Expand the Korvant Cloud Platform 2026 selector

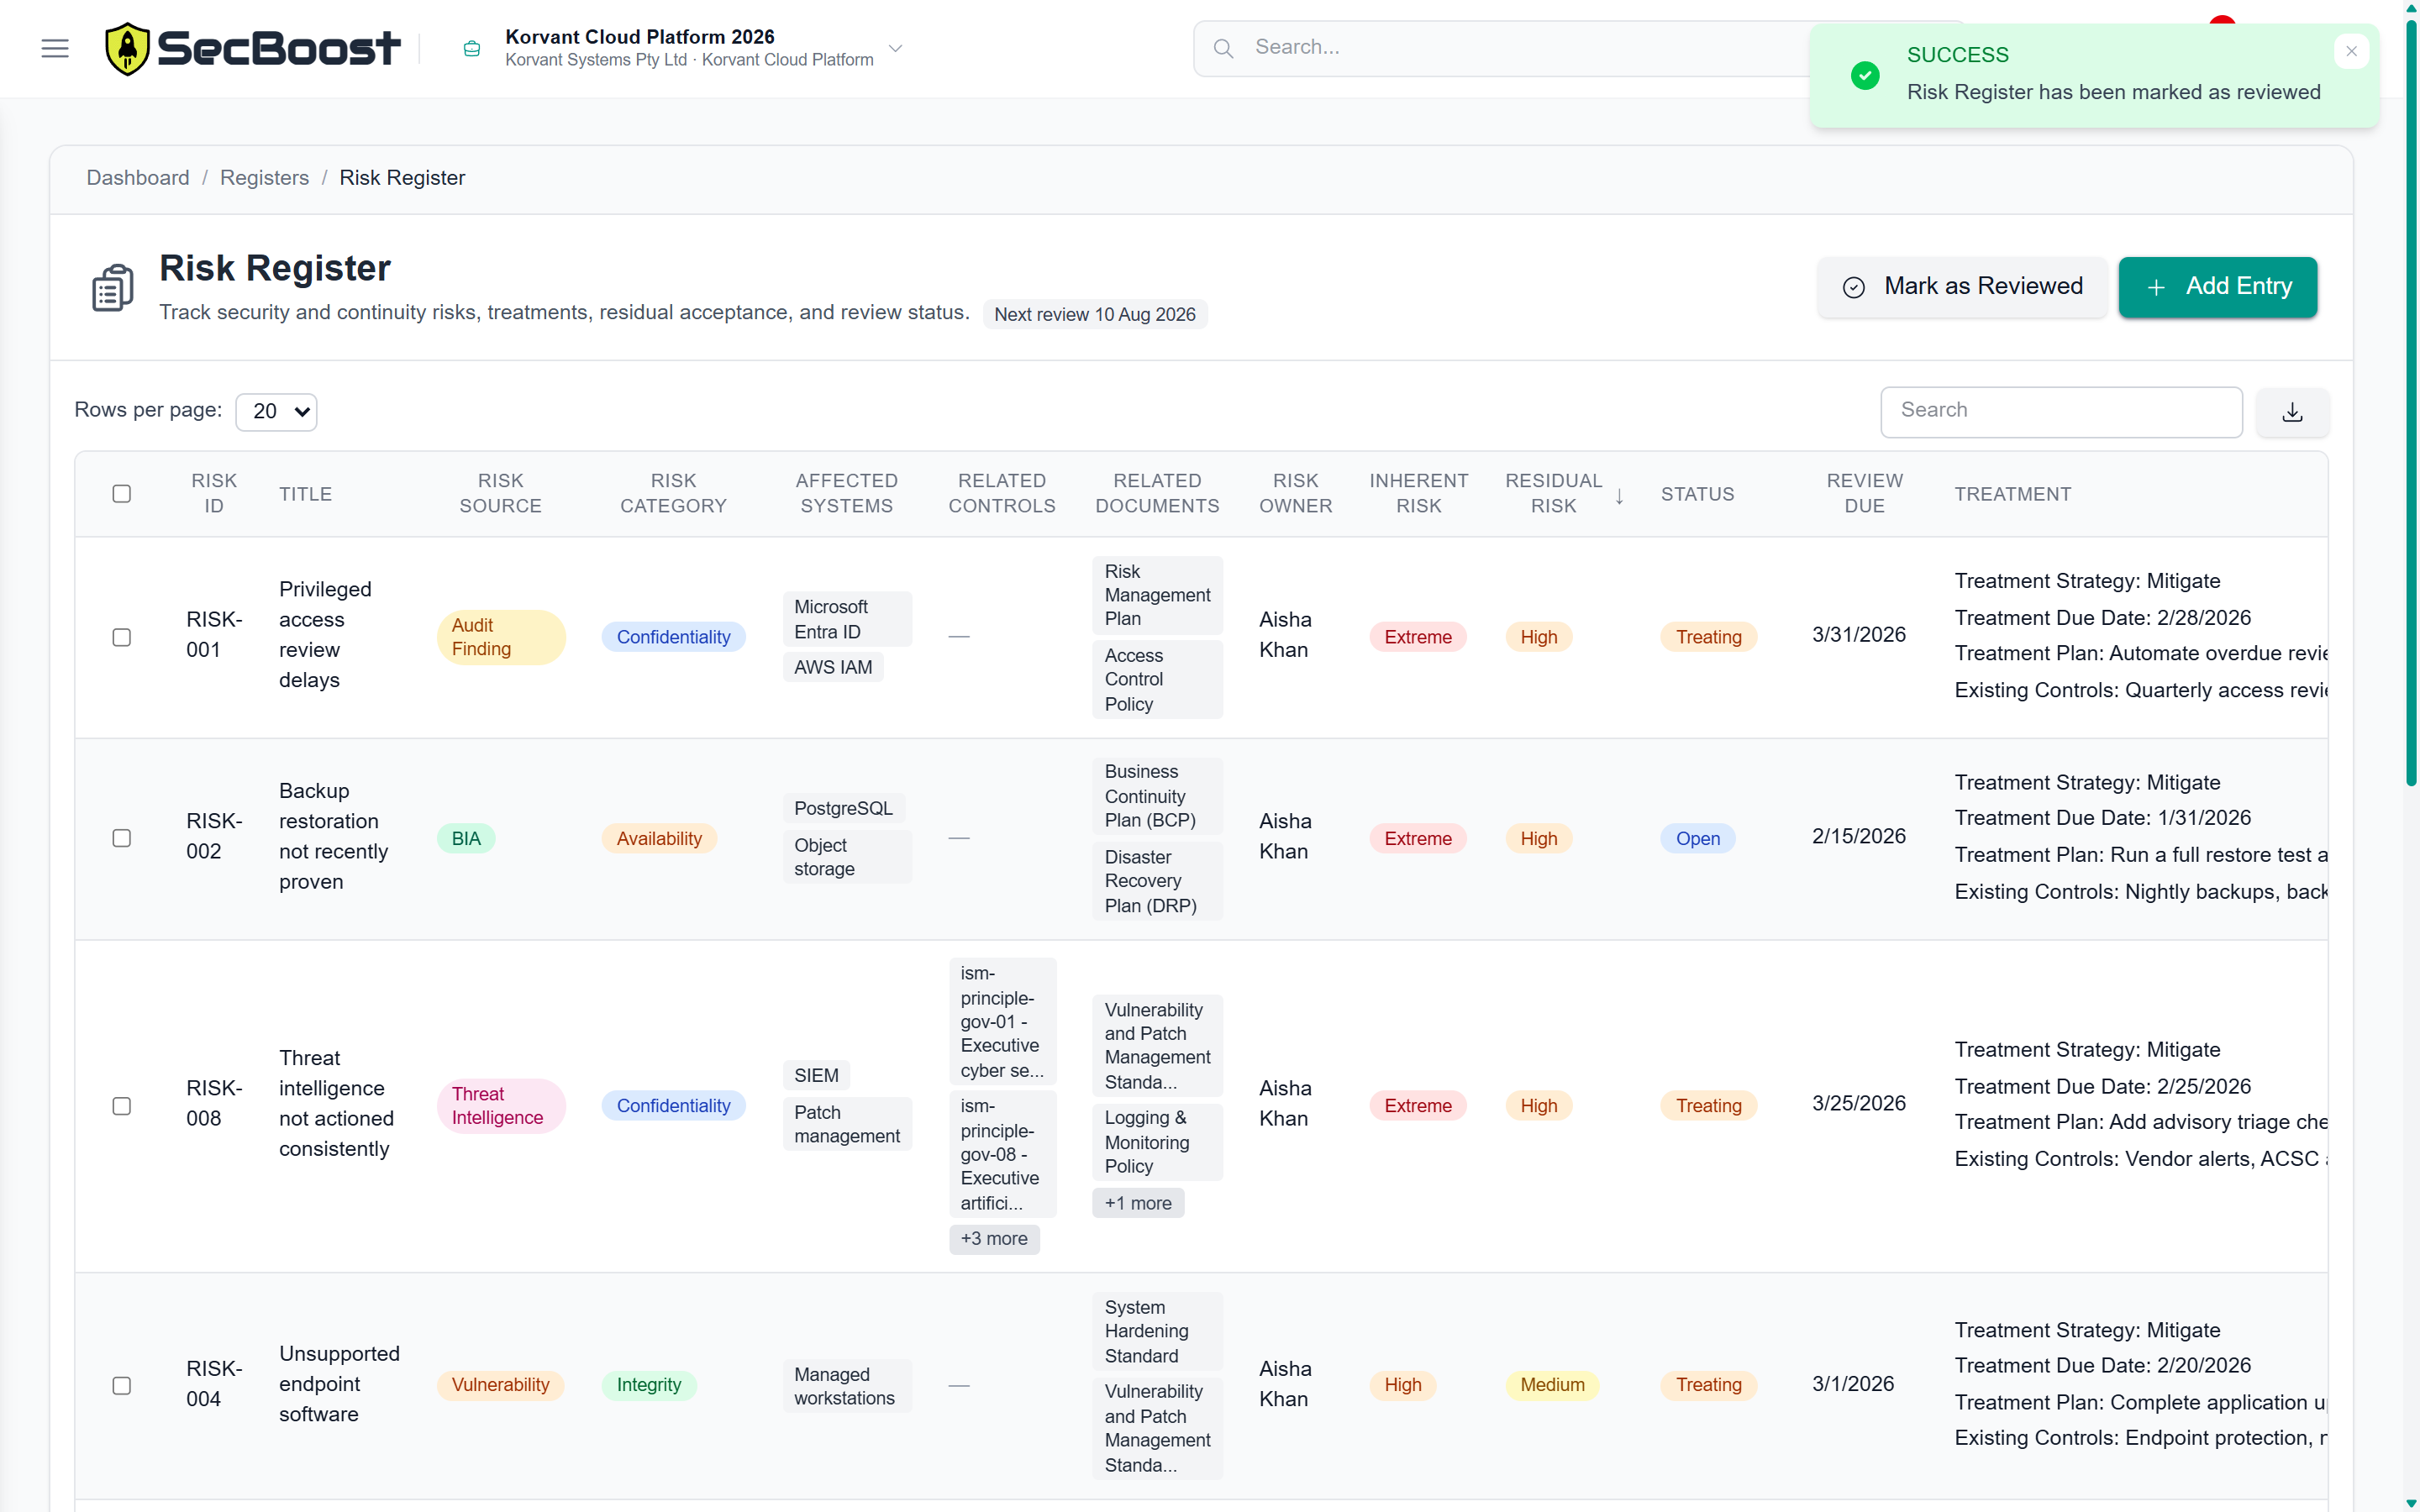click(896, 48)
